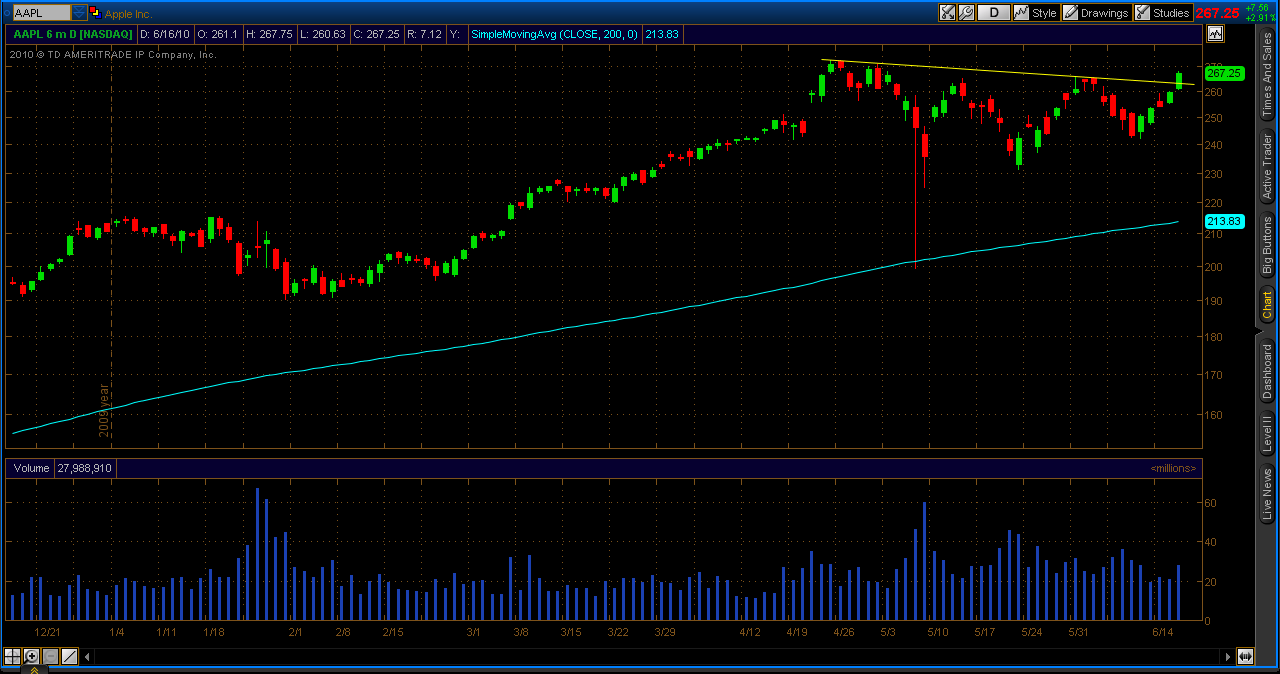Open the Level II side tab
This screenshot has height=674, width=1280.
[x=1267, y=434]
